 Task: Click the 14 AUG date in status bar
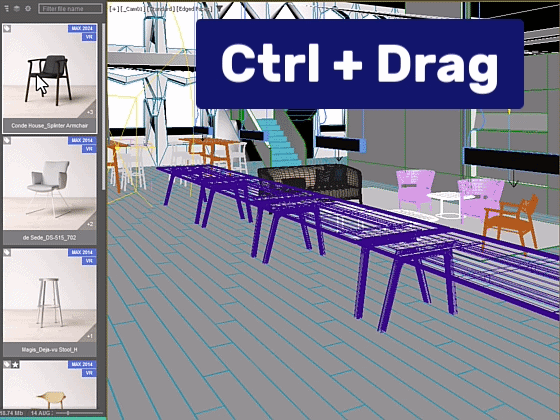click(40, 413)
